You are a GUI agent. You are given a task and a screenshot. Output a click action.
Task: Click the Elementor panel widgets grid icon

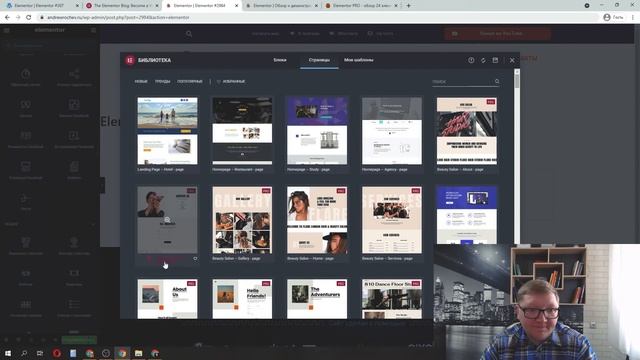pyautogui.click(x=93, y=30)
